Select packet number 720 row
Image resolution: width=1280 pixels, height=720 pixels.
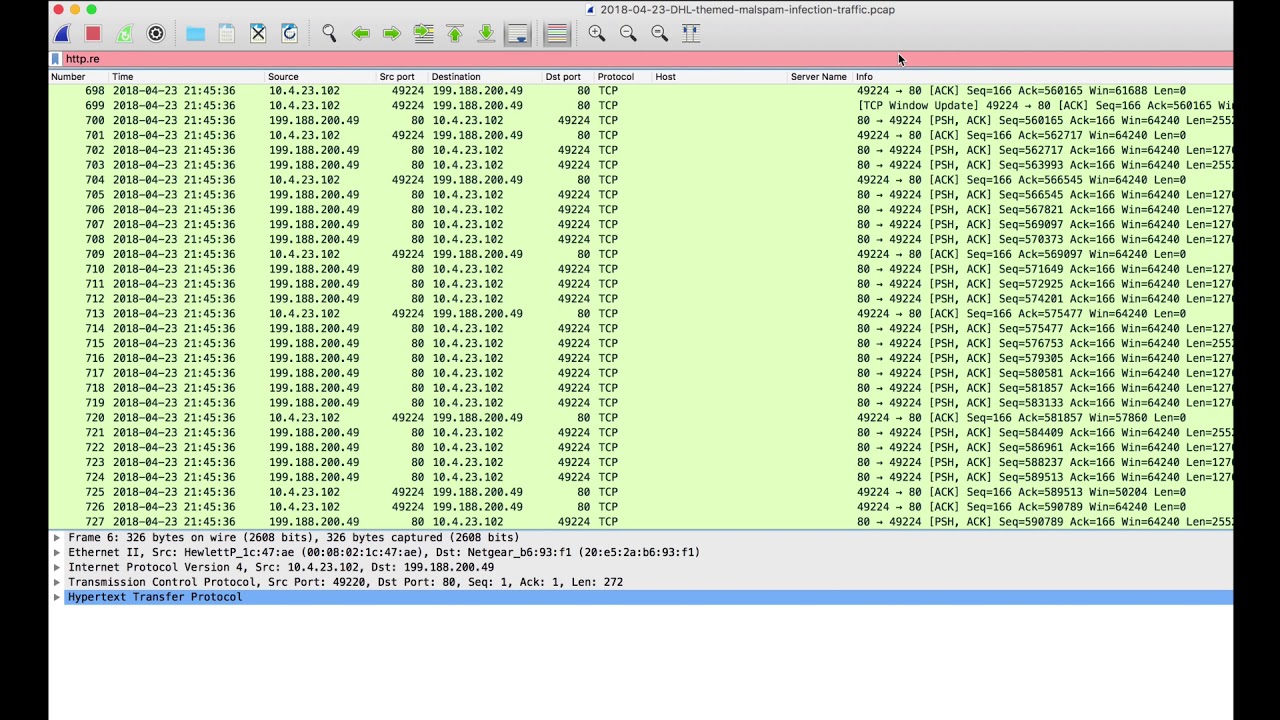click(640, 417)
